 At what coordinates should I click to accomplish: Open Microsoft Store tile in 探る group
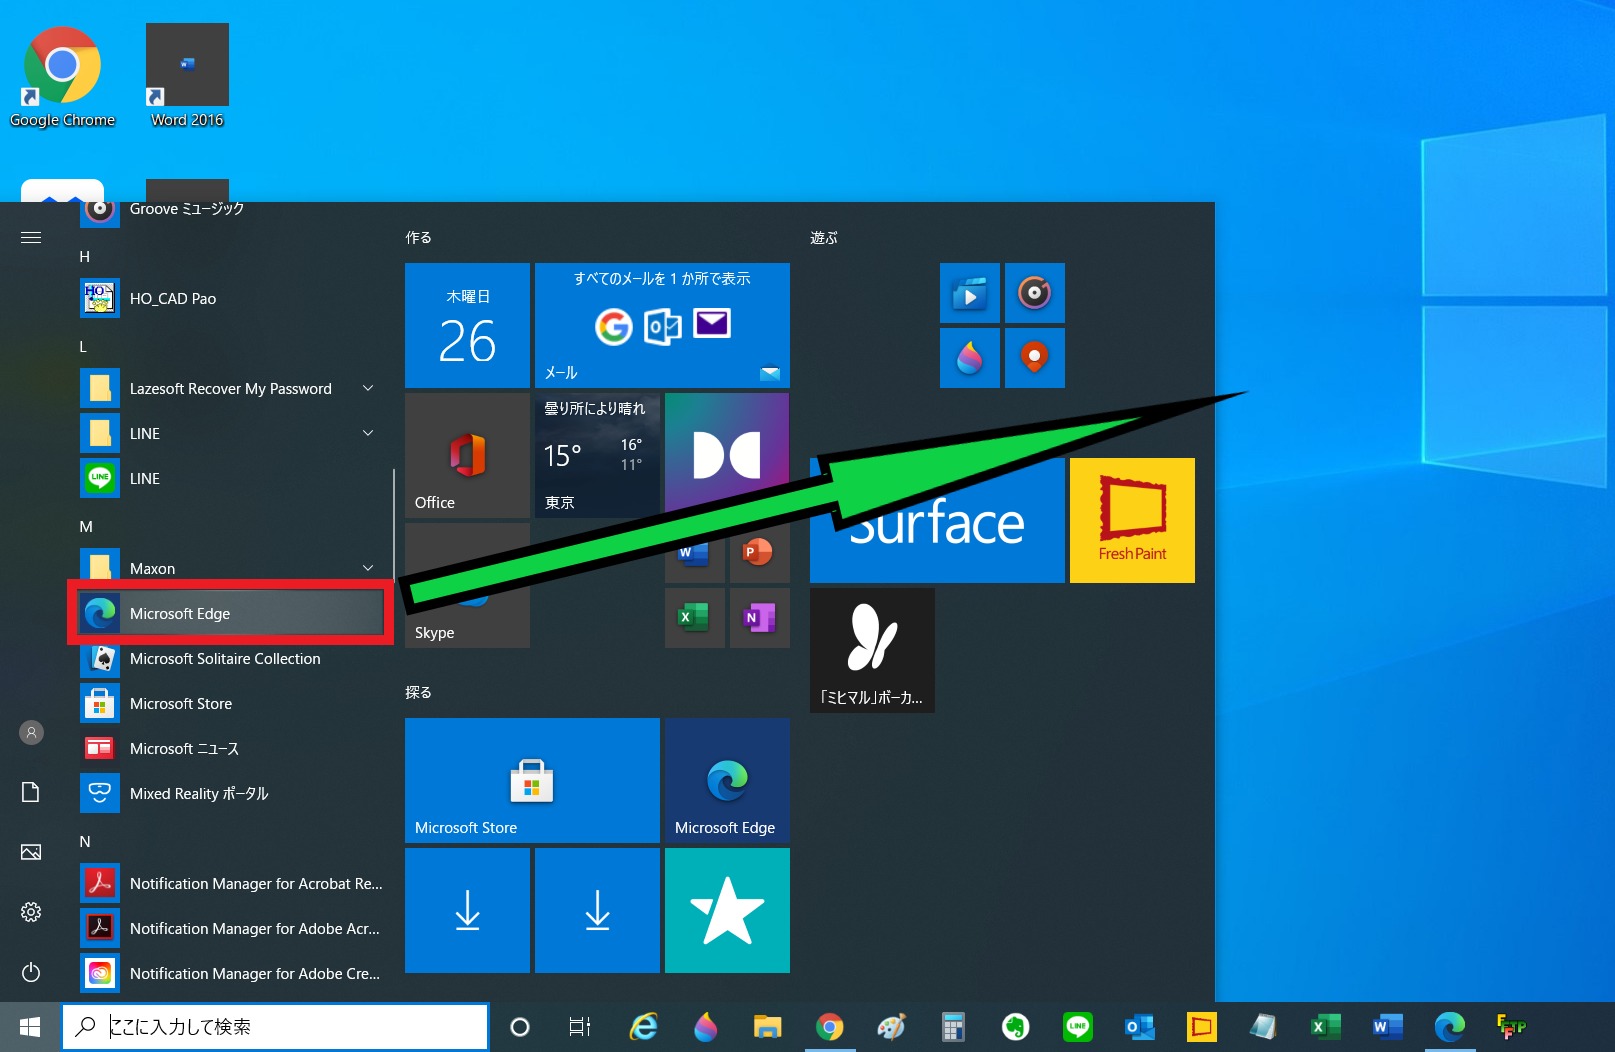point(532,780)
